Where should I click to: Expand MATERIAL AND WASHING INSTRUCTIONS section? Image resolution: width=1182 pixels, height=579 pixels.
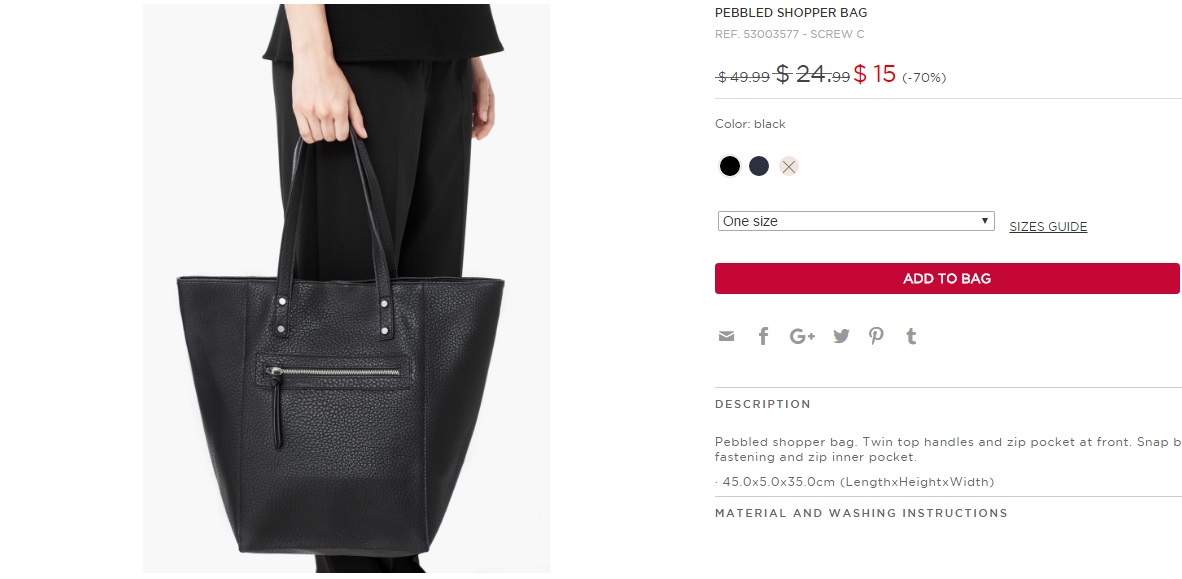861,513
